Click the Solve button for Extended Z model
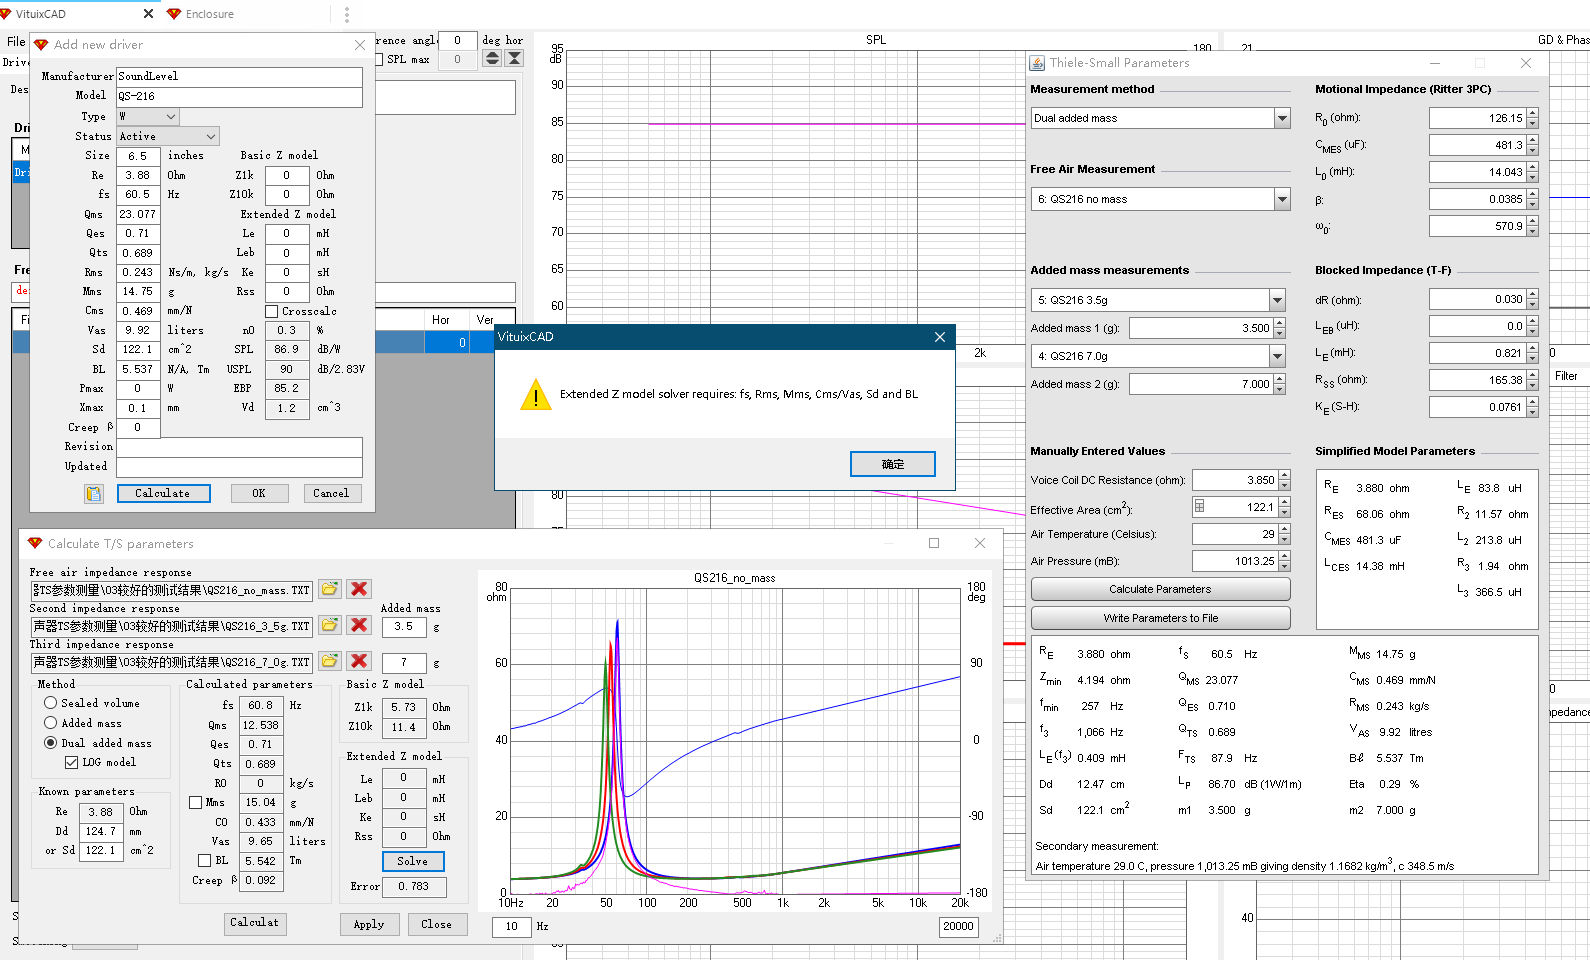The image size is (1590, 960). point(413,861)
